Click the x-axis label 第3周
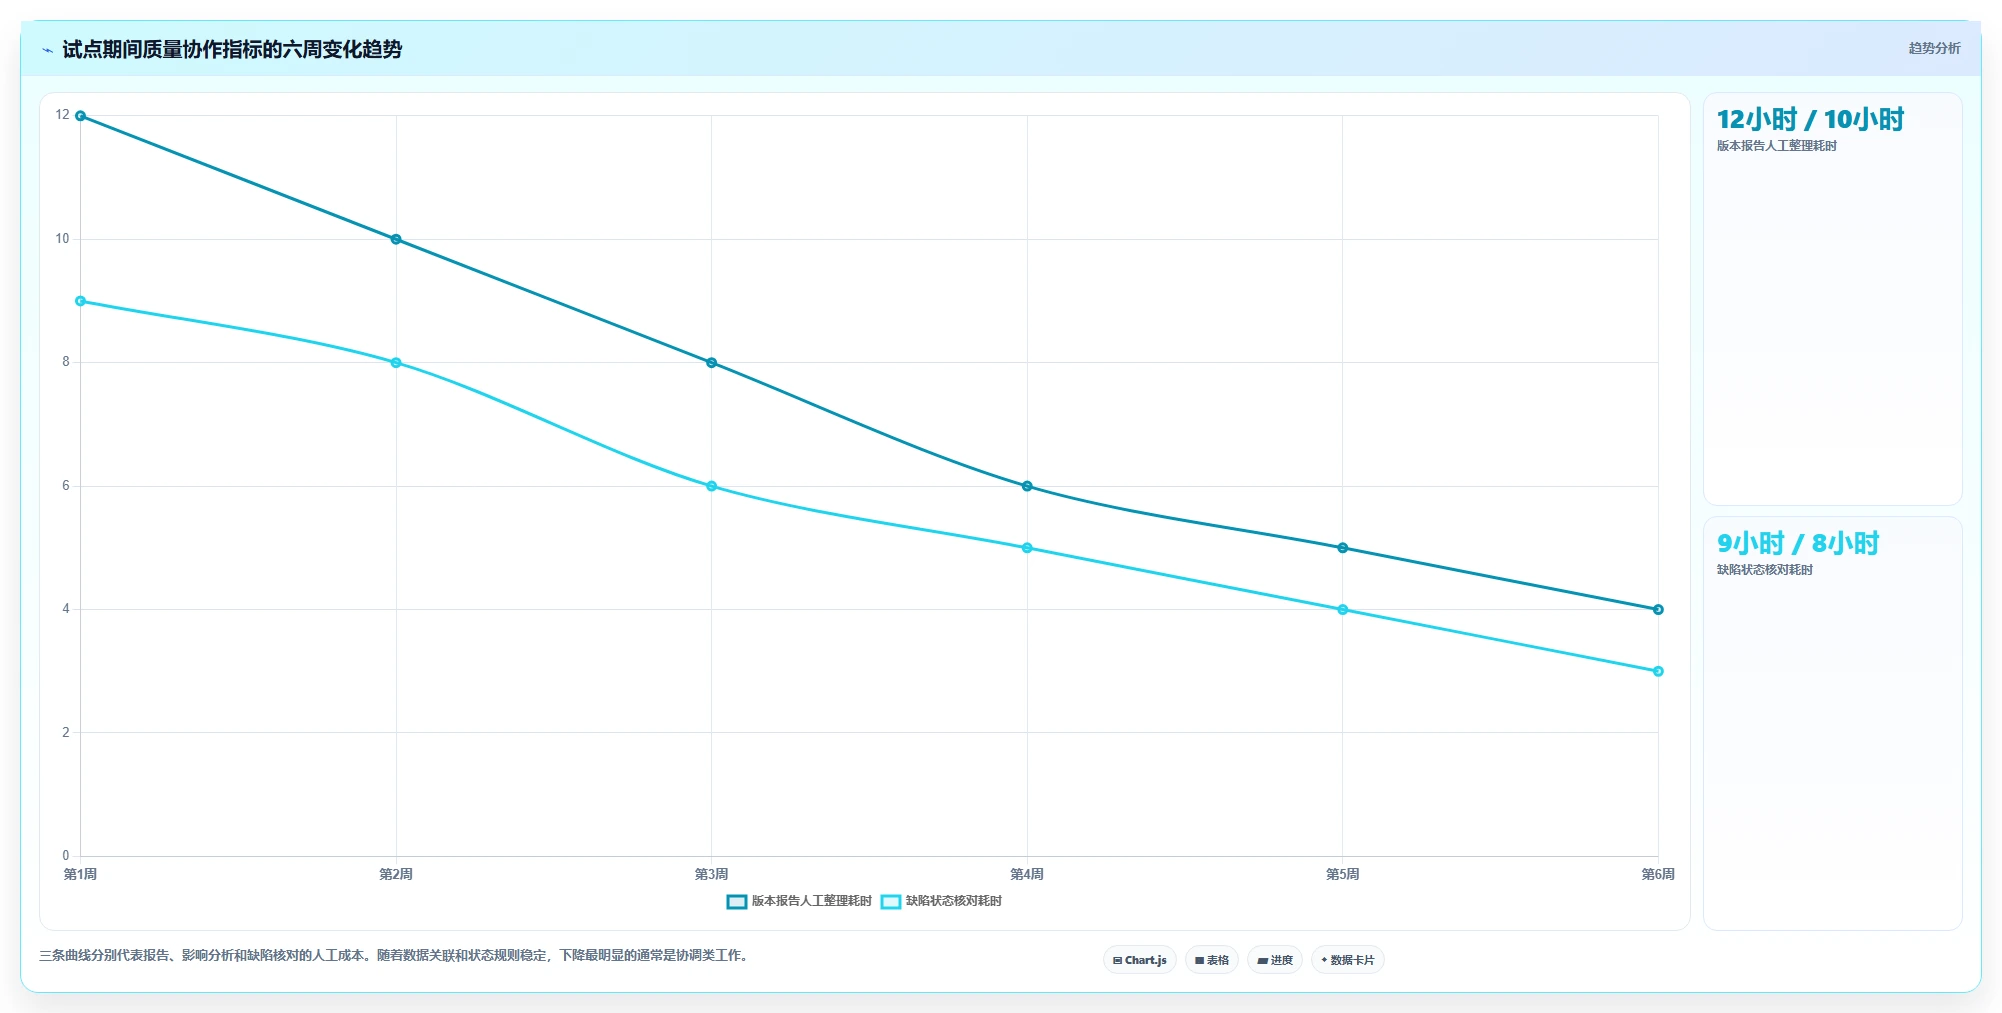Image resolution: width=2002 pixels, height=1013 pixels. (712, 874)
